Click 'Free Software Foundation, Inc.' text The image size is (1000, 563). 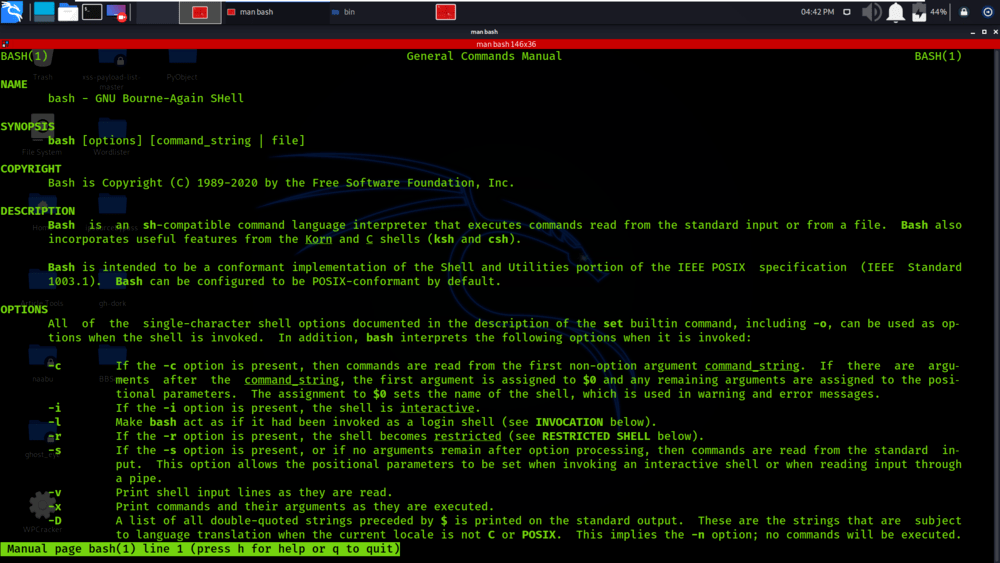(413, 183)
